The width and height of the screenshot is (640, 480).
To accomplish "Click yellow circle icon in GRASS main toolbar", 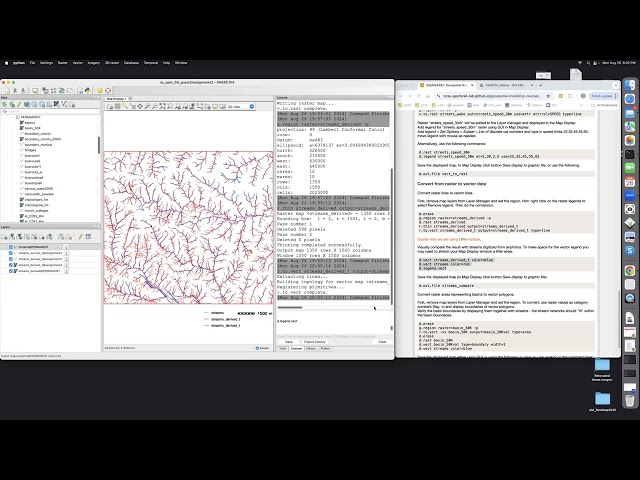I will tap(100, 90).
